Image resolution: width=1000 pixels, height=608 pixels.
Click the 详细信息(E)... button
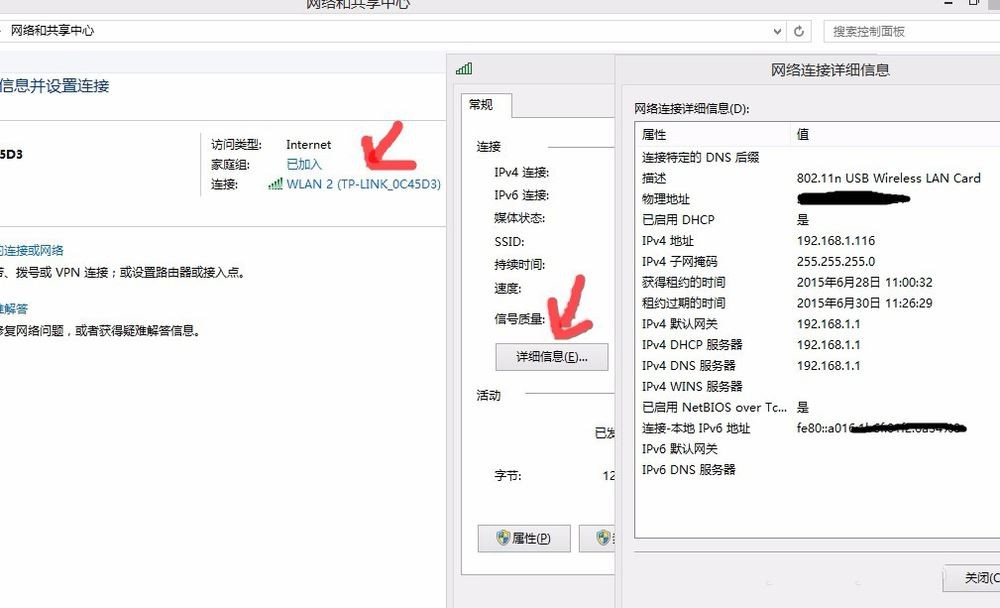click(x=552, y=357)
